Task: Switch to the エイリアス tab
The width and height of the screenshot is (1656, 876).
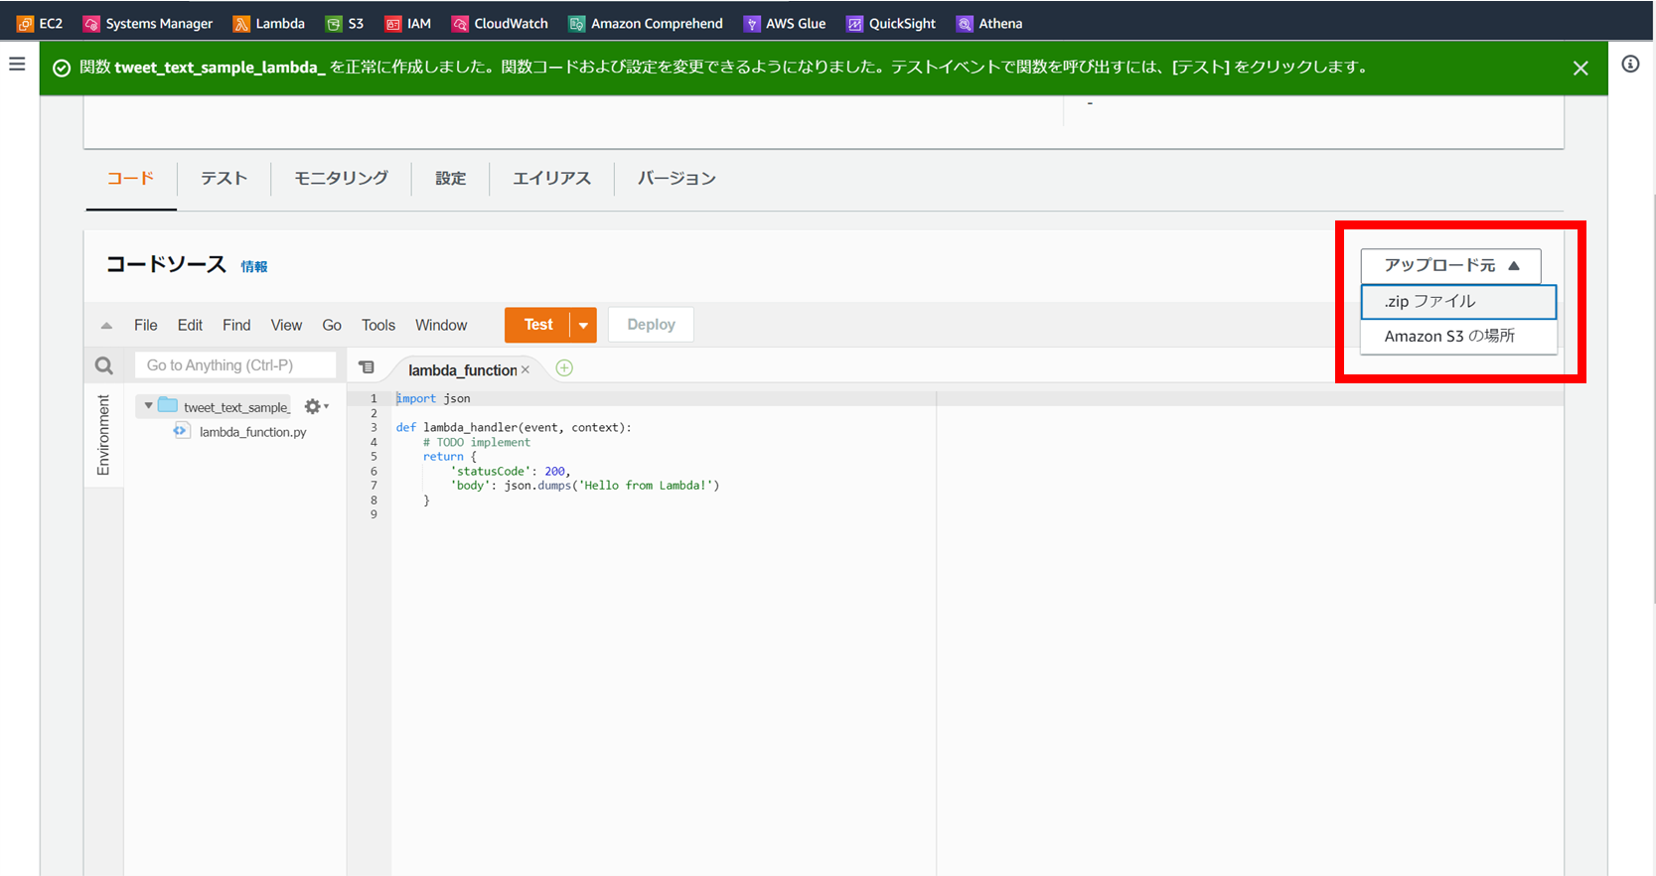Action: click(x=552, y=178)
